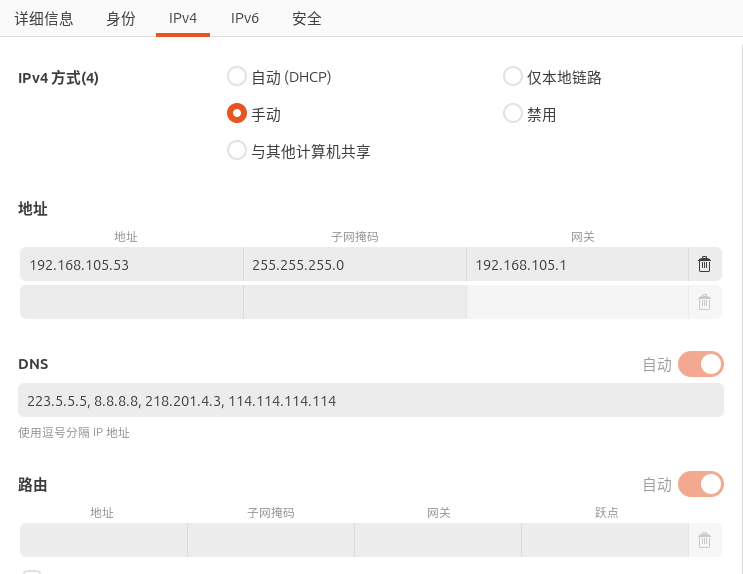Edit the 192.168.105.1 gateway field
This screenshot has height=574, width=743.
click(576, 265)
